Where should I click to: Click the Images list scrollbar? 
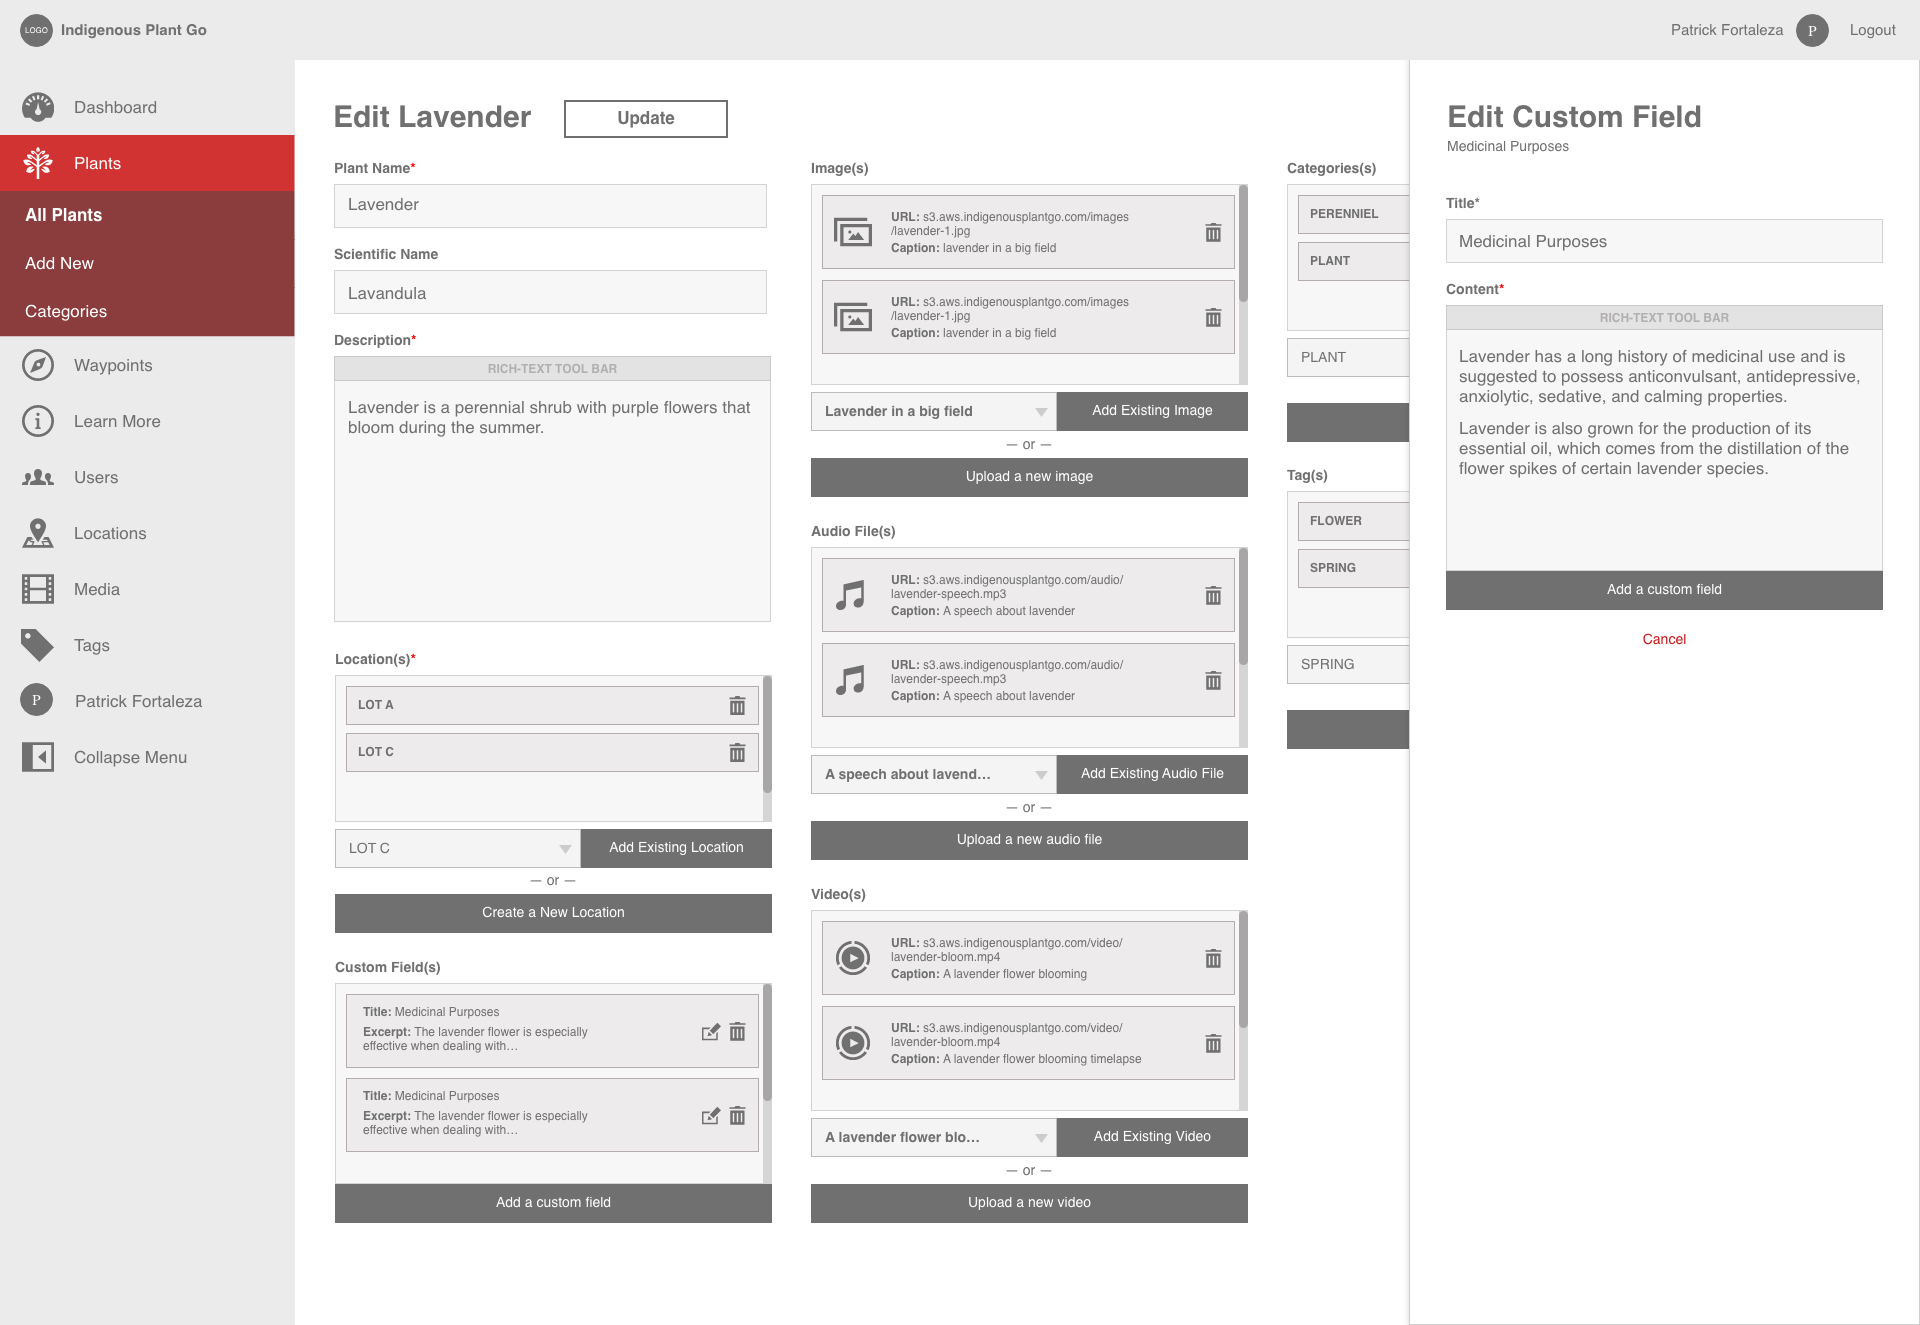[x=1243, y=244]
